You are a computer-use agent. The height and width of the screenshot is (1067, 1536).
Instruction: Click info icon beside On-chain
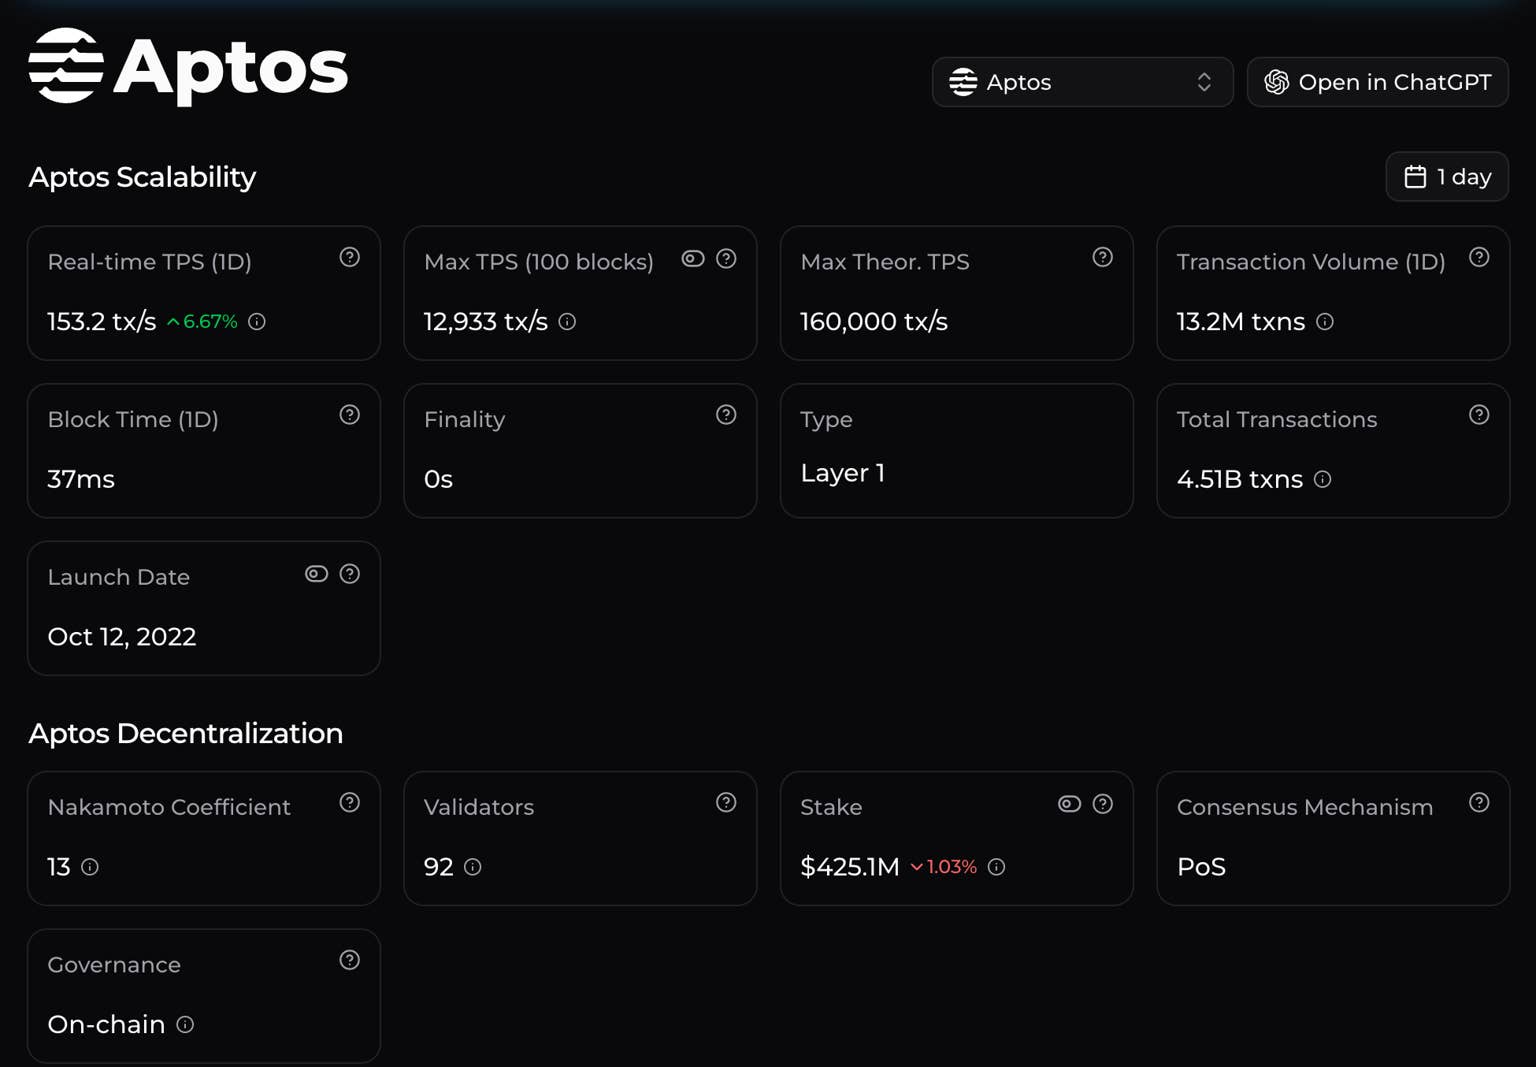(x=185, y=1024)
